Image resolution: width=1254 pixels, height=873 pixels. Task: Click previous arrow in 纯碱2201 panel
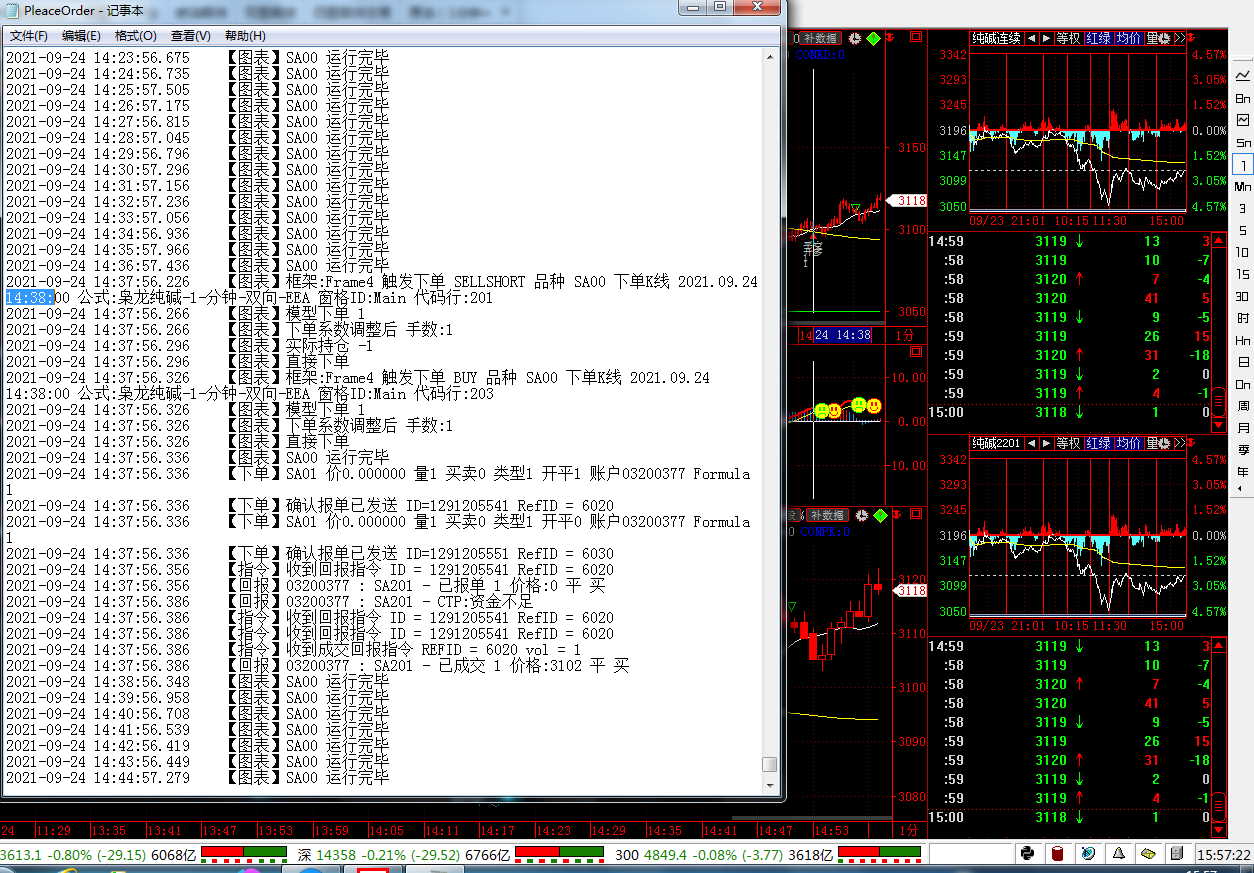[1031, 443]
